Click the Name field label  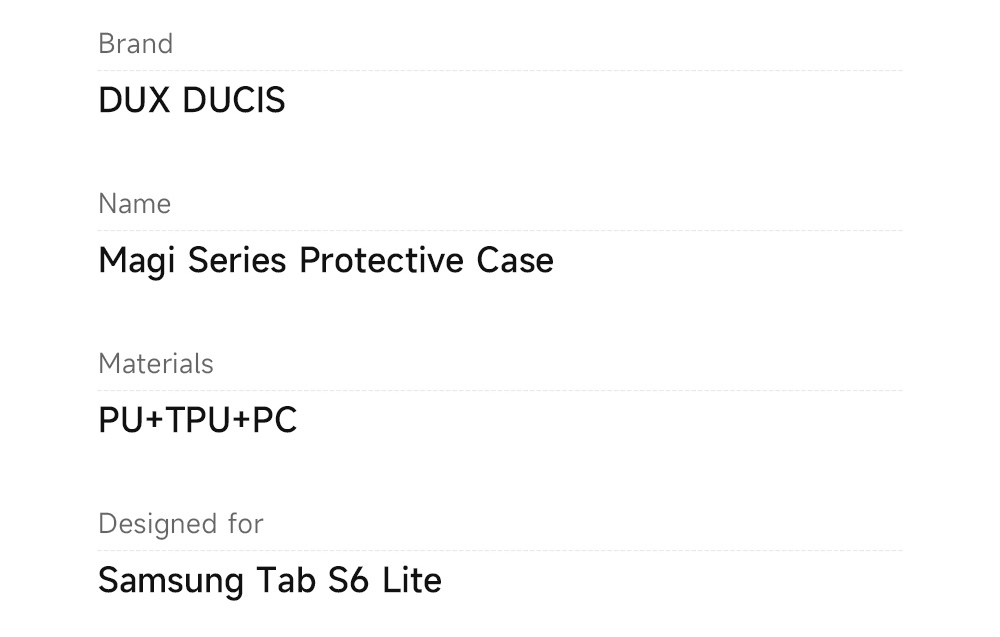(x=134, y=204)
